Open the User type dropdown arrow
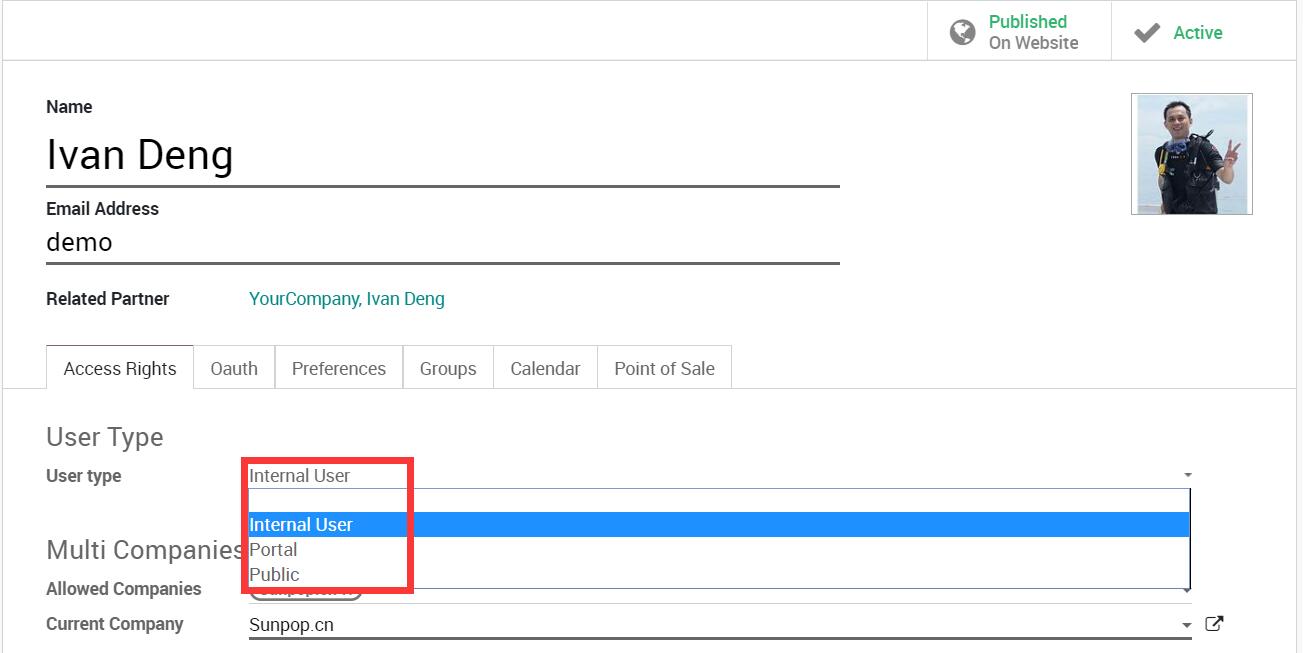The width and height of the screenshot is (1303, 653). tap(1187, 476)
